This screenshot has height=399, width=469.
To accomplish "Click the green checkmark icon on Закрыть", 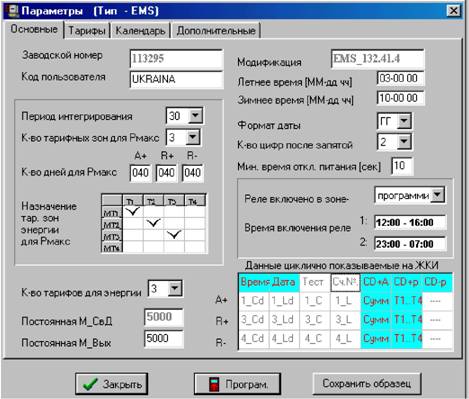I will [90, 384].
